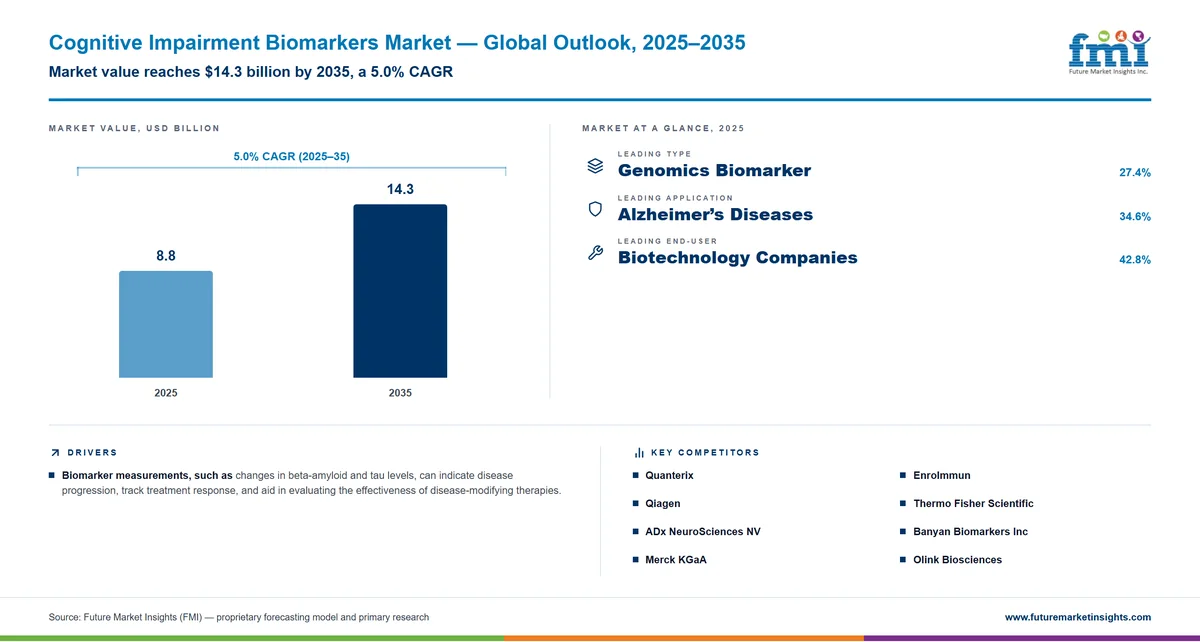Click the Alzheimer's Diseases text
The height and width of the screenshot is (642, 1200).
pyautogui.click(x=715, y=215)
